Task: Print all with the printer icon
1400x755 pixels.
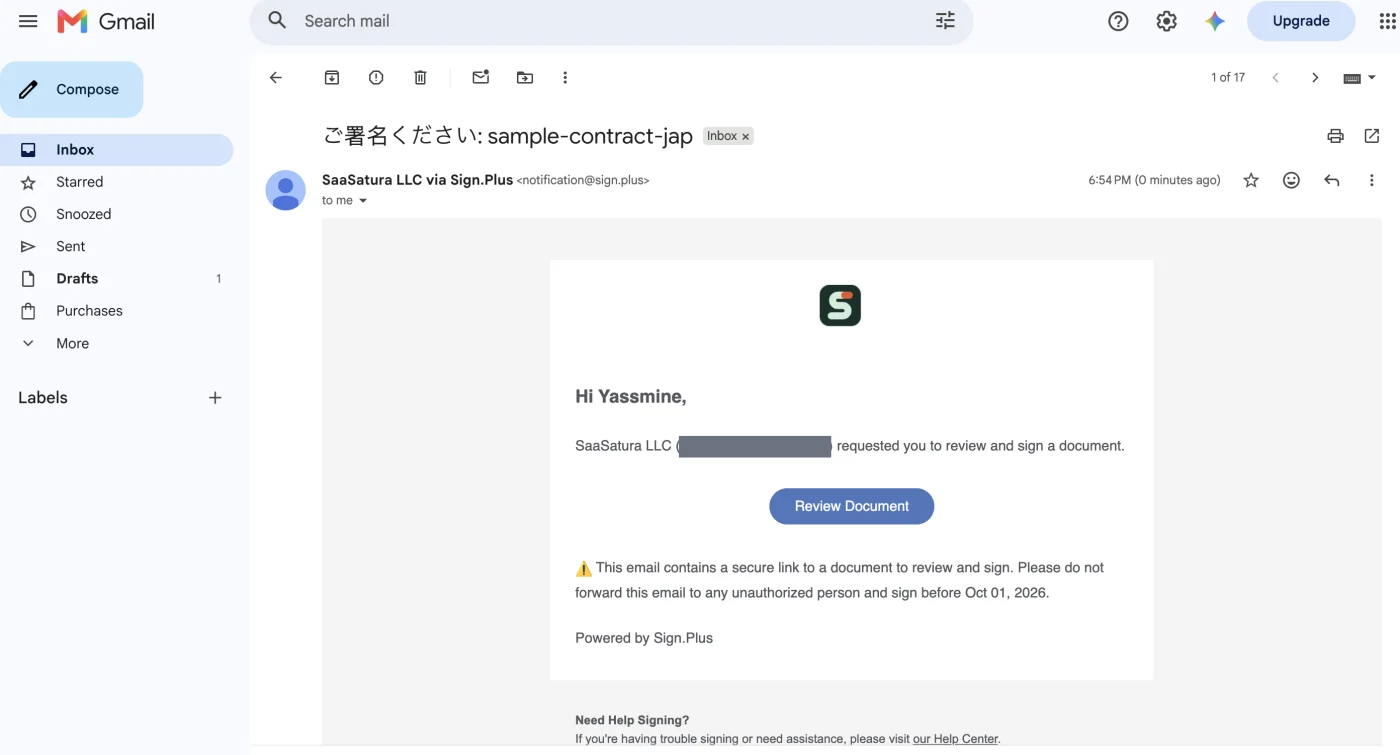Action: [x=1335, y=136]
